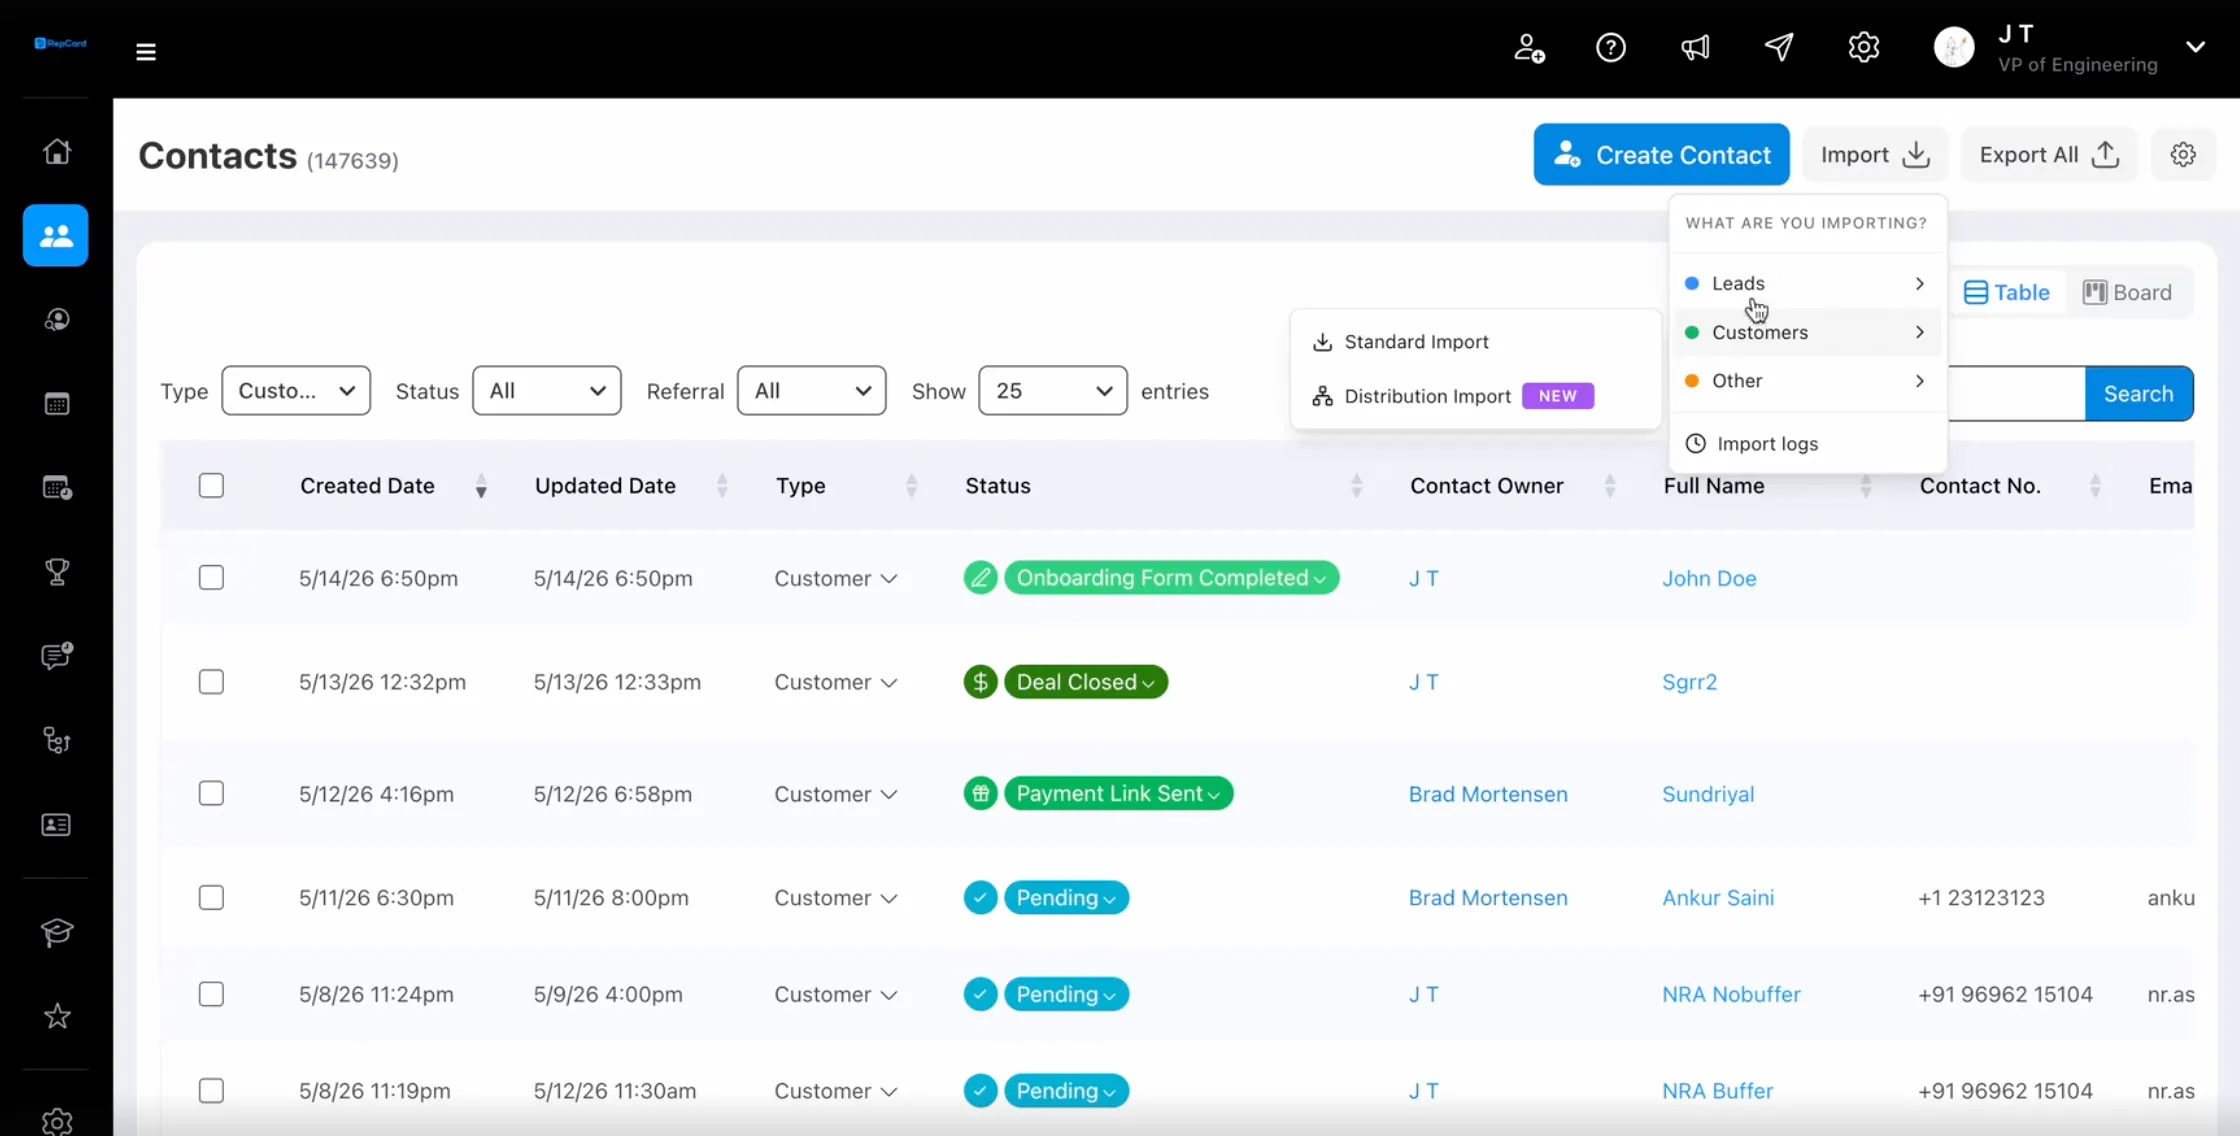Click the RepCard logo

(60, 43)
